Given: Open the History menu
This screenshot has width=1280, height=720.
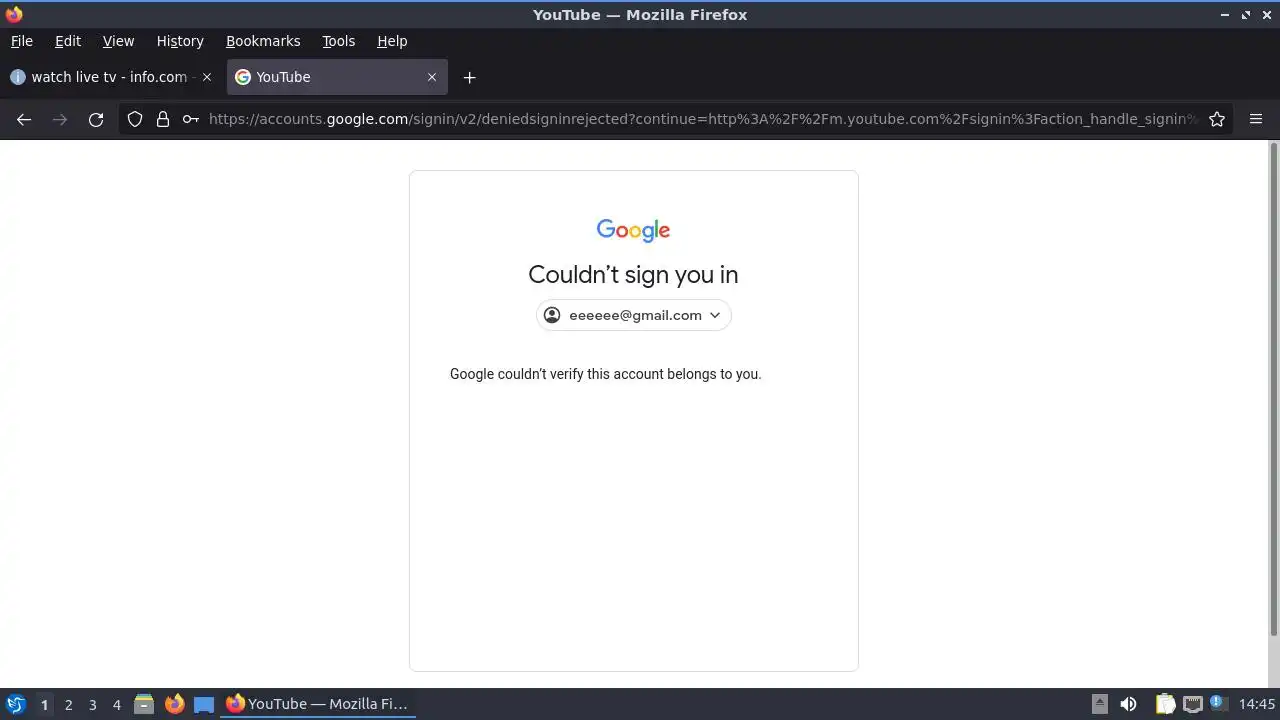Looking at the screenshot, I should 180,41.
